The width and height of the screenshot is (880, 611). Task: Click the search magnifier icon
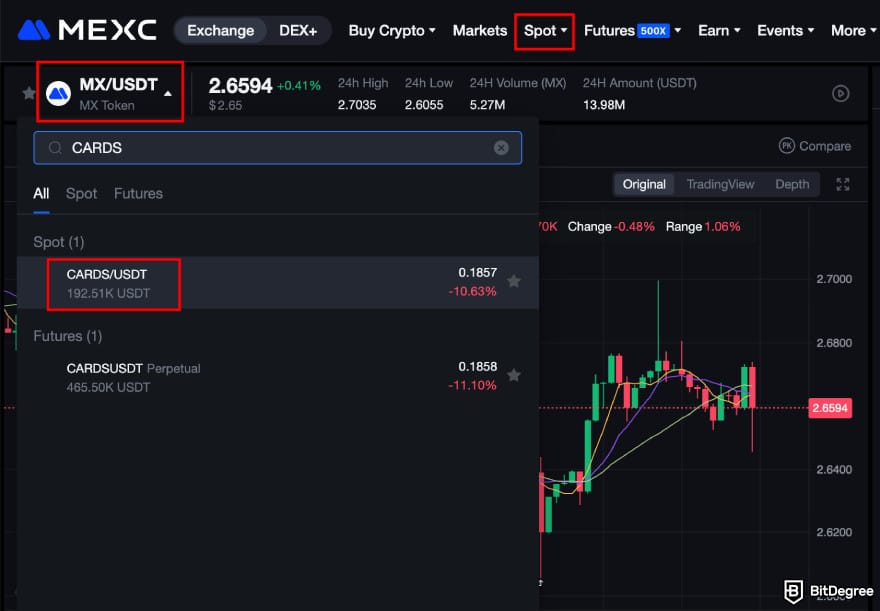click(55, 148)
